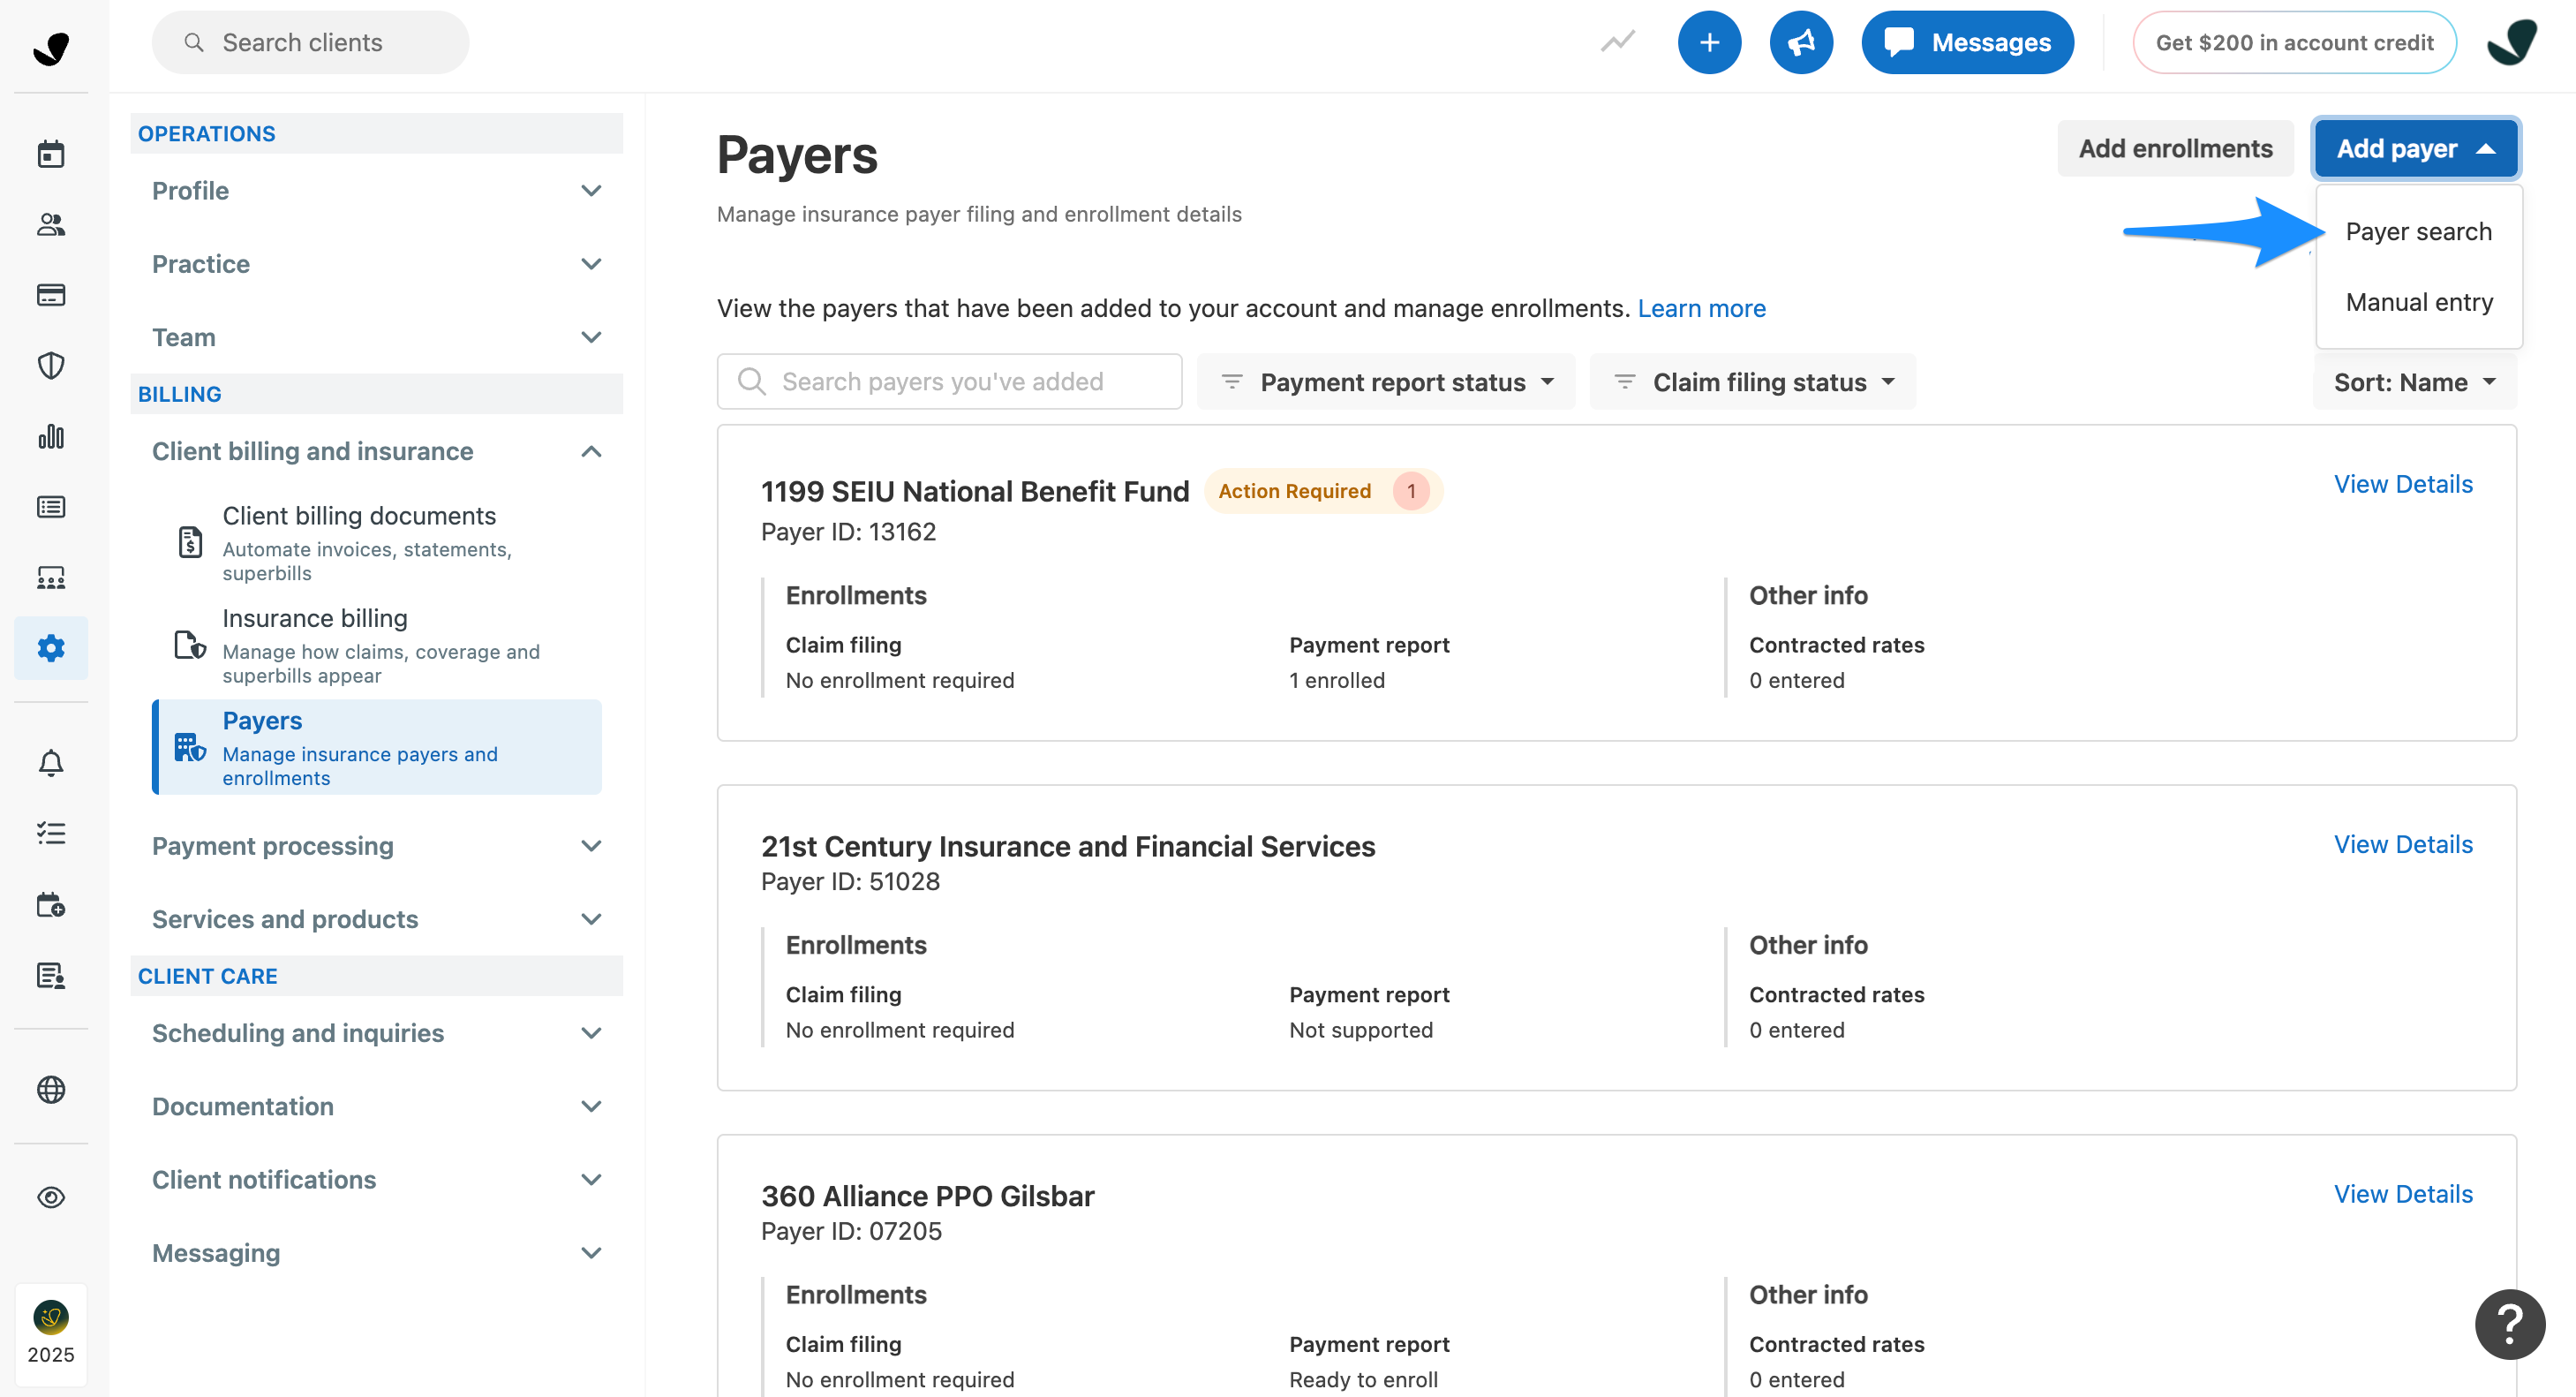Screen dimensions: 2576x1397
Task: Click the trend line activity icon
Action: pos(1618,42)
